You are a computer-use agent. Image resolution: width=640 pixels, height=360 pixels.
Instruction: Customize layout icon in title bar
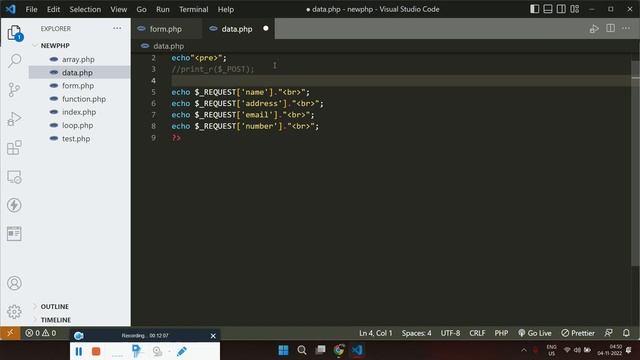pos(575,9)
